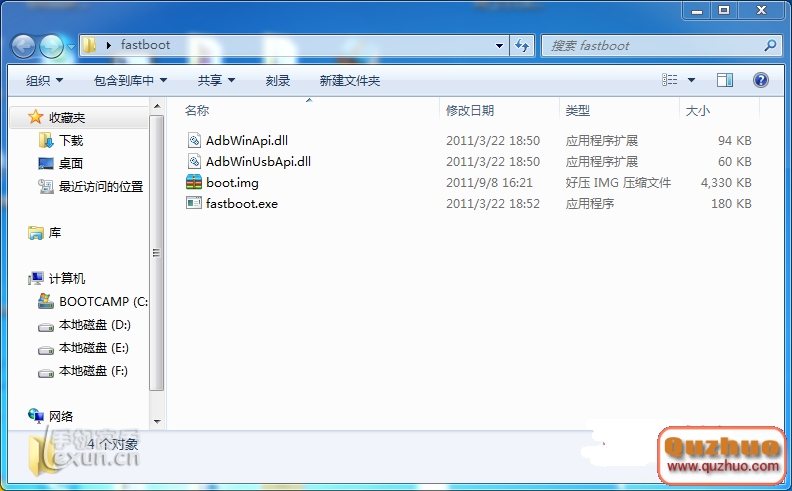Select the boot.img archive icon
The width and height of the screenshot is (792, 491).
click(x=194, y=182)
